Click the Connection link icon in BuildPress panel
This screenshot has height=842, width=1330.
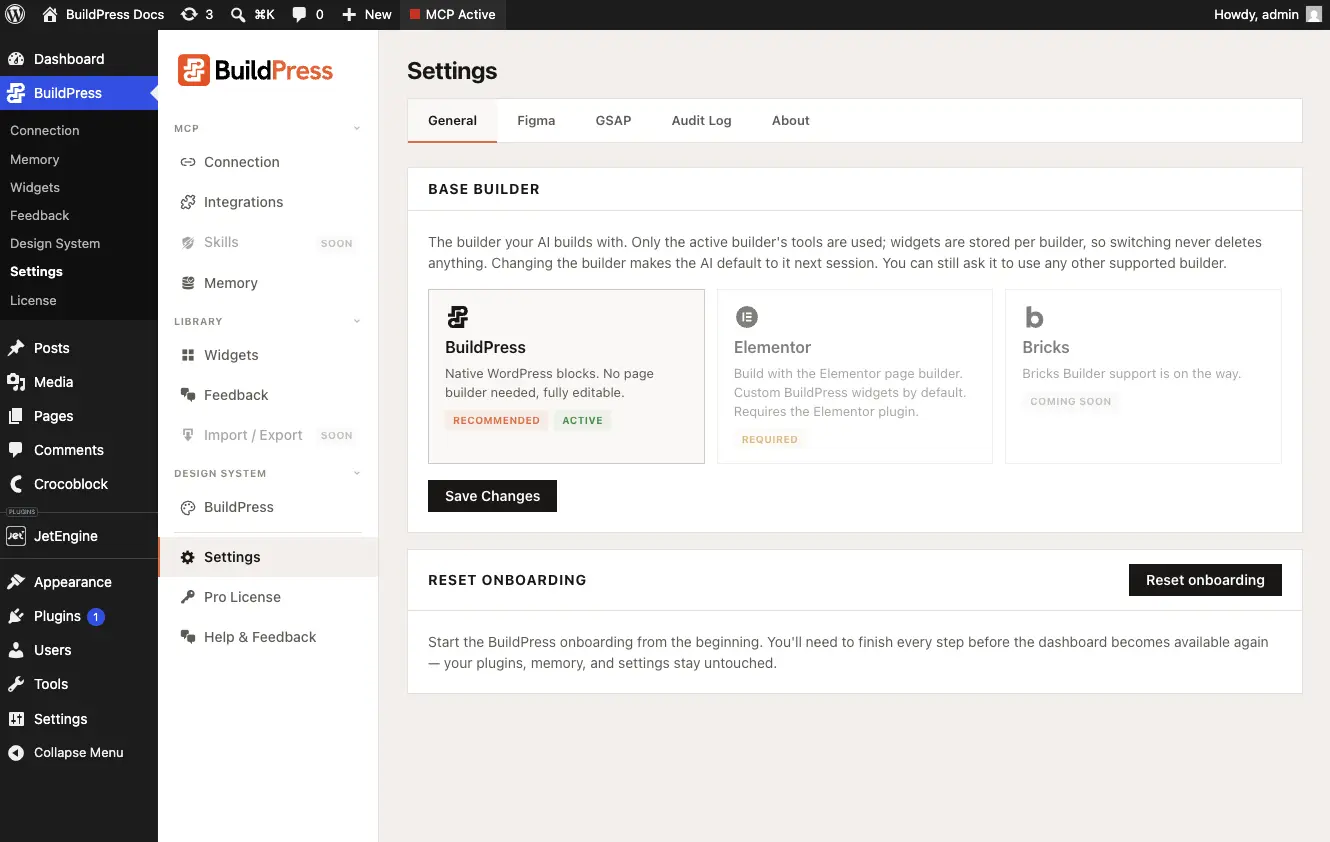tap(187, 162)
